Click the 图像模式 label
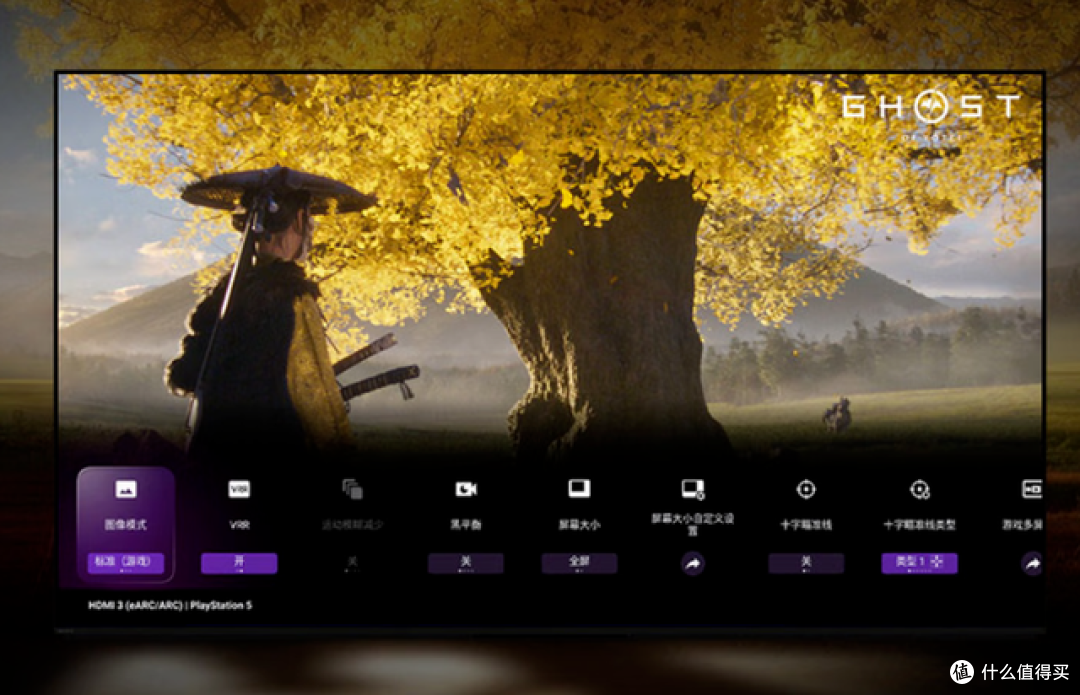The image size is (1080, 695). pos(125,525)
